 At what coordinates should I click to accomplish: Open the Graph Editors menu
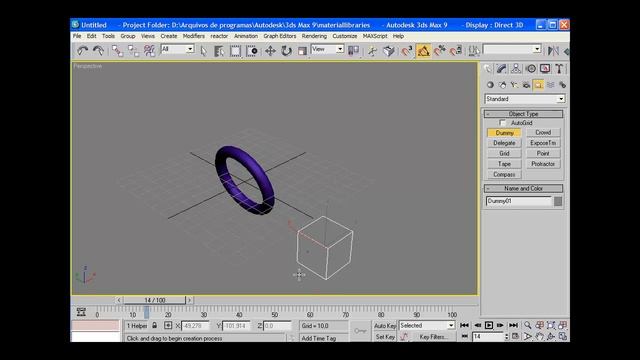tap(280, 36)
